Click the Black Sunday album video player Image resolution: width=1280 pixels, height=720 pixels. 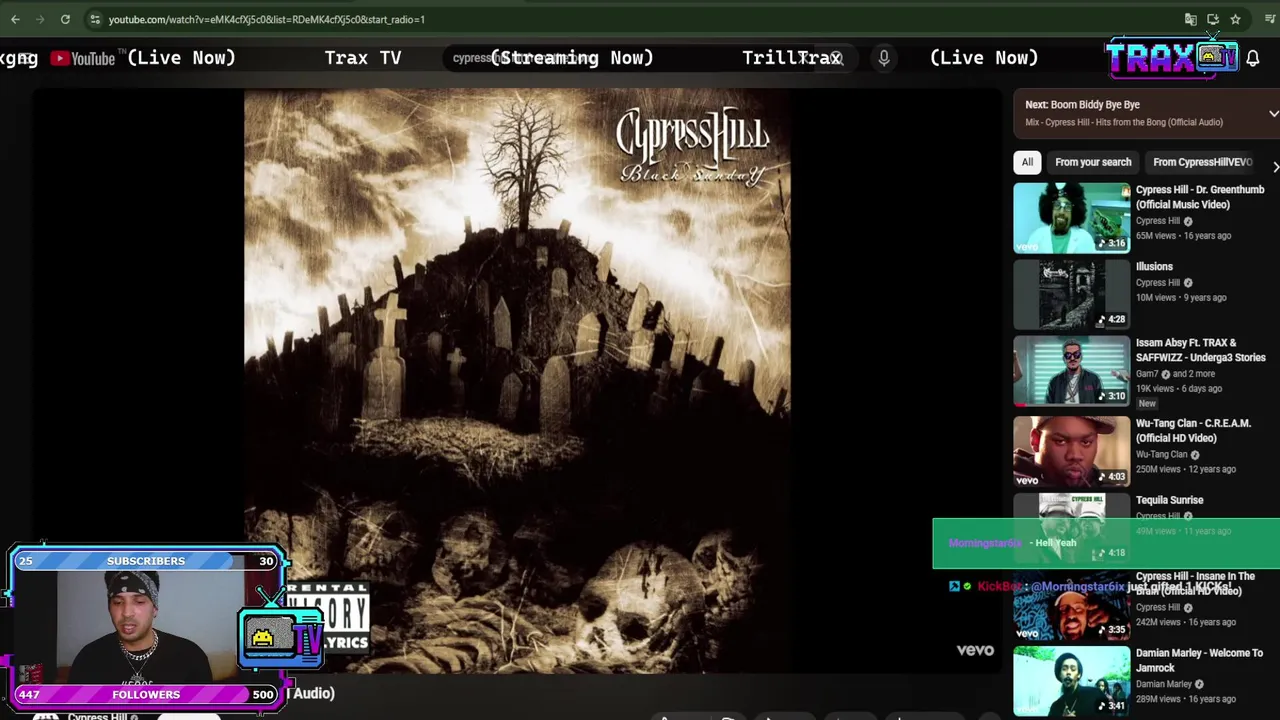517,380
